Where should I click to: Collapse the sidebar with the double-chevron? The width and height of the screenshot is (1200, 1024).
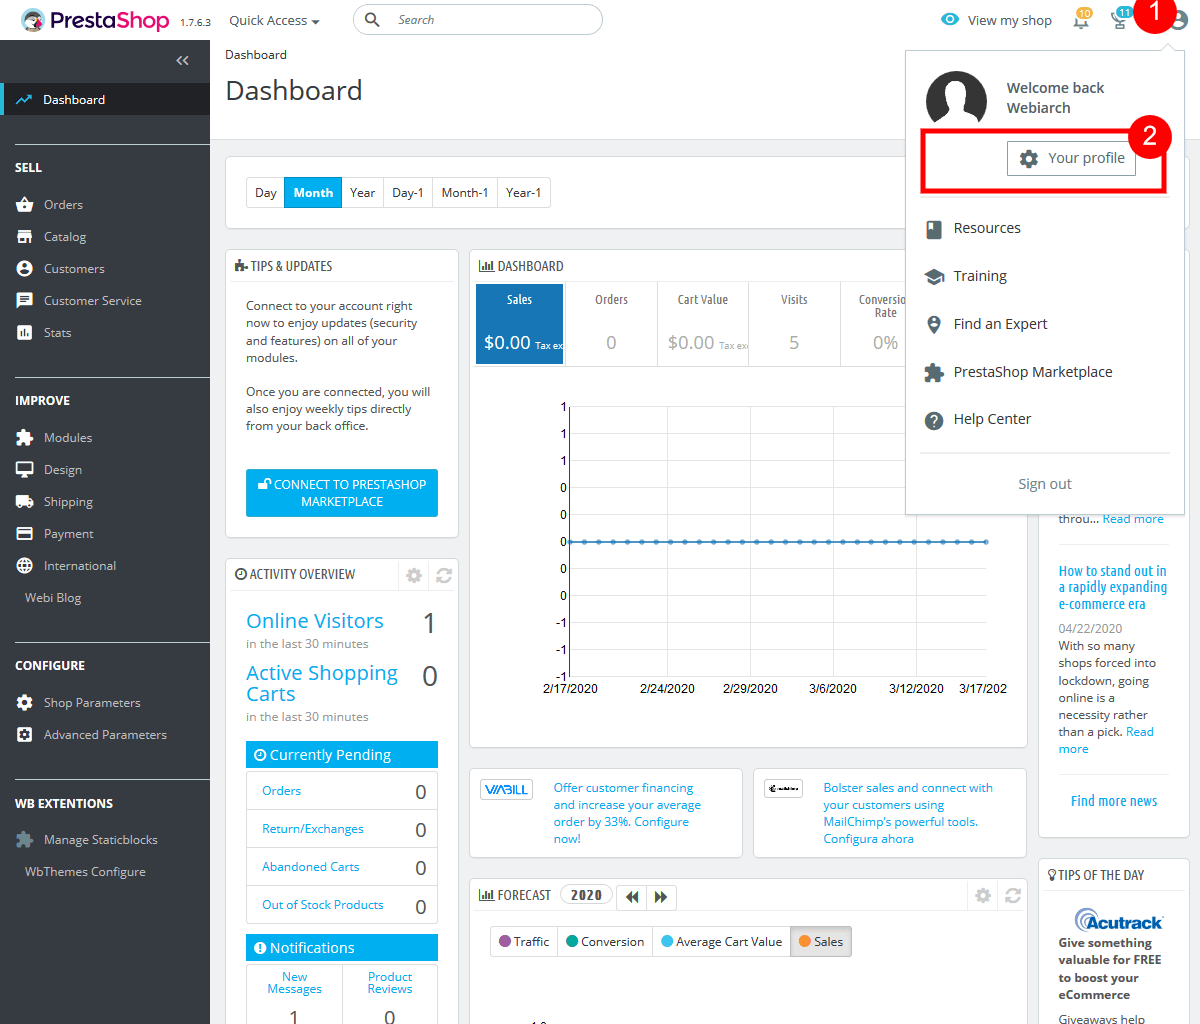pyautogui.click(x=182, y=60)
